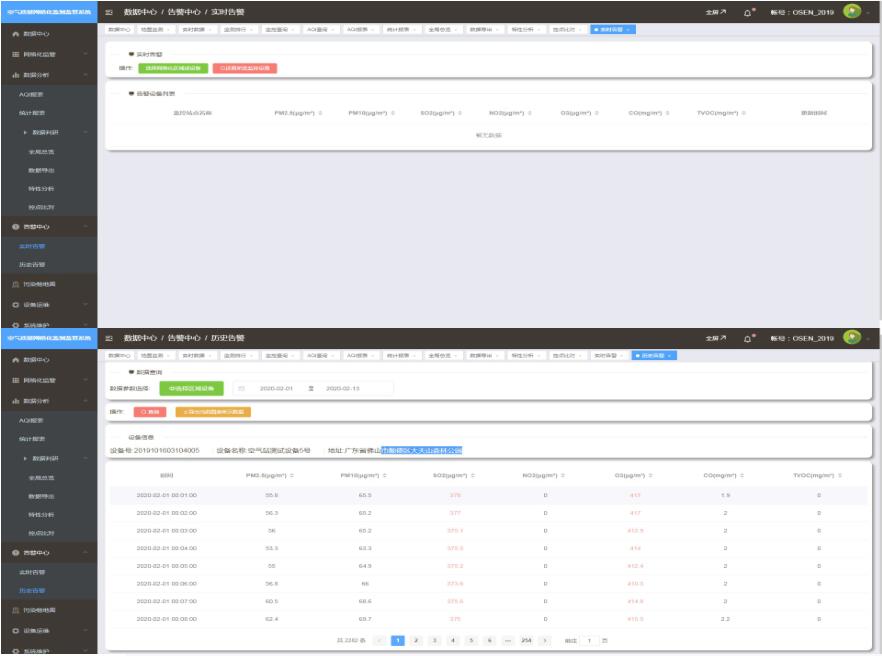Screen dimensions: 882x656
Task: Click the green 选择网格化区域设备 button under 实时告警
Action: [172, 68]
